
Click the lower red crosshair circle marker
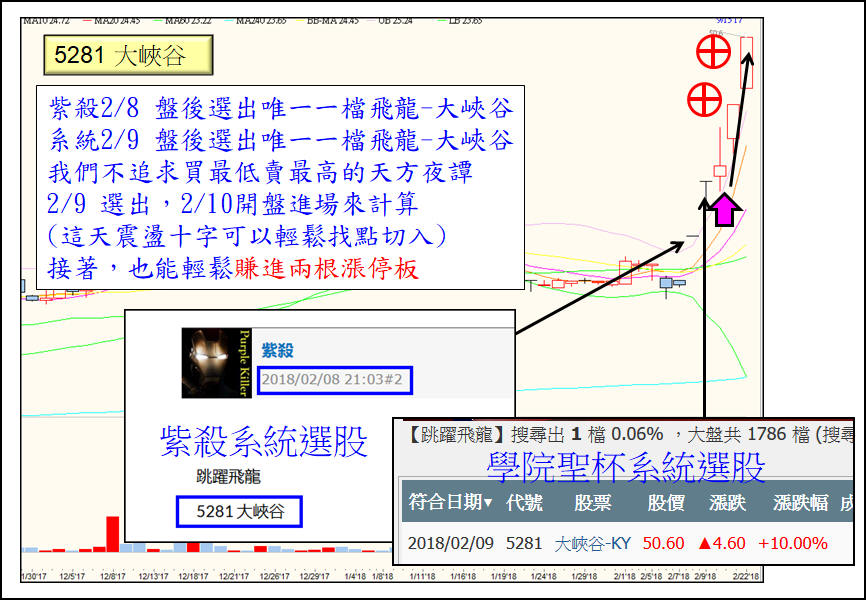click(704, 99)
